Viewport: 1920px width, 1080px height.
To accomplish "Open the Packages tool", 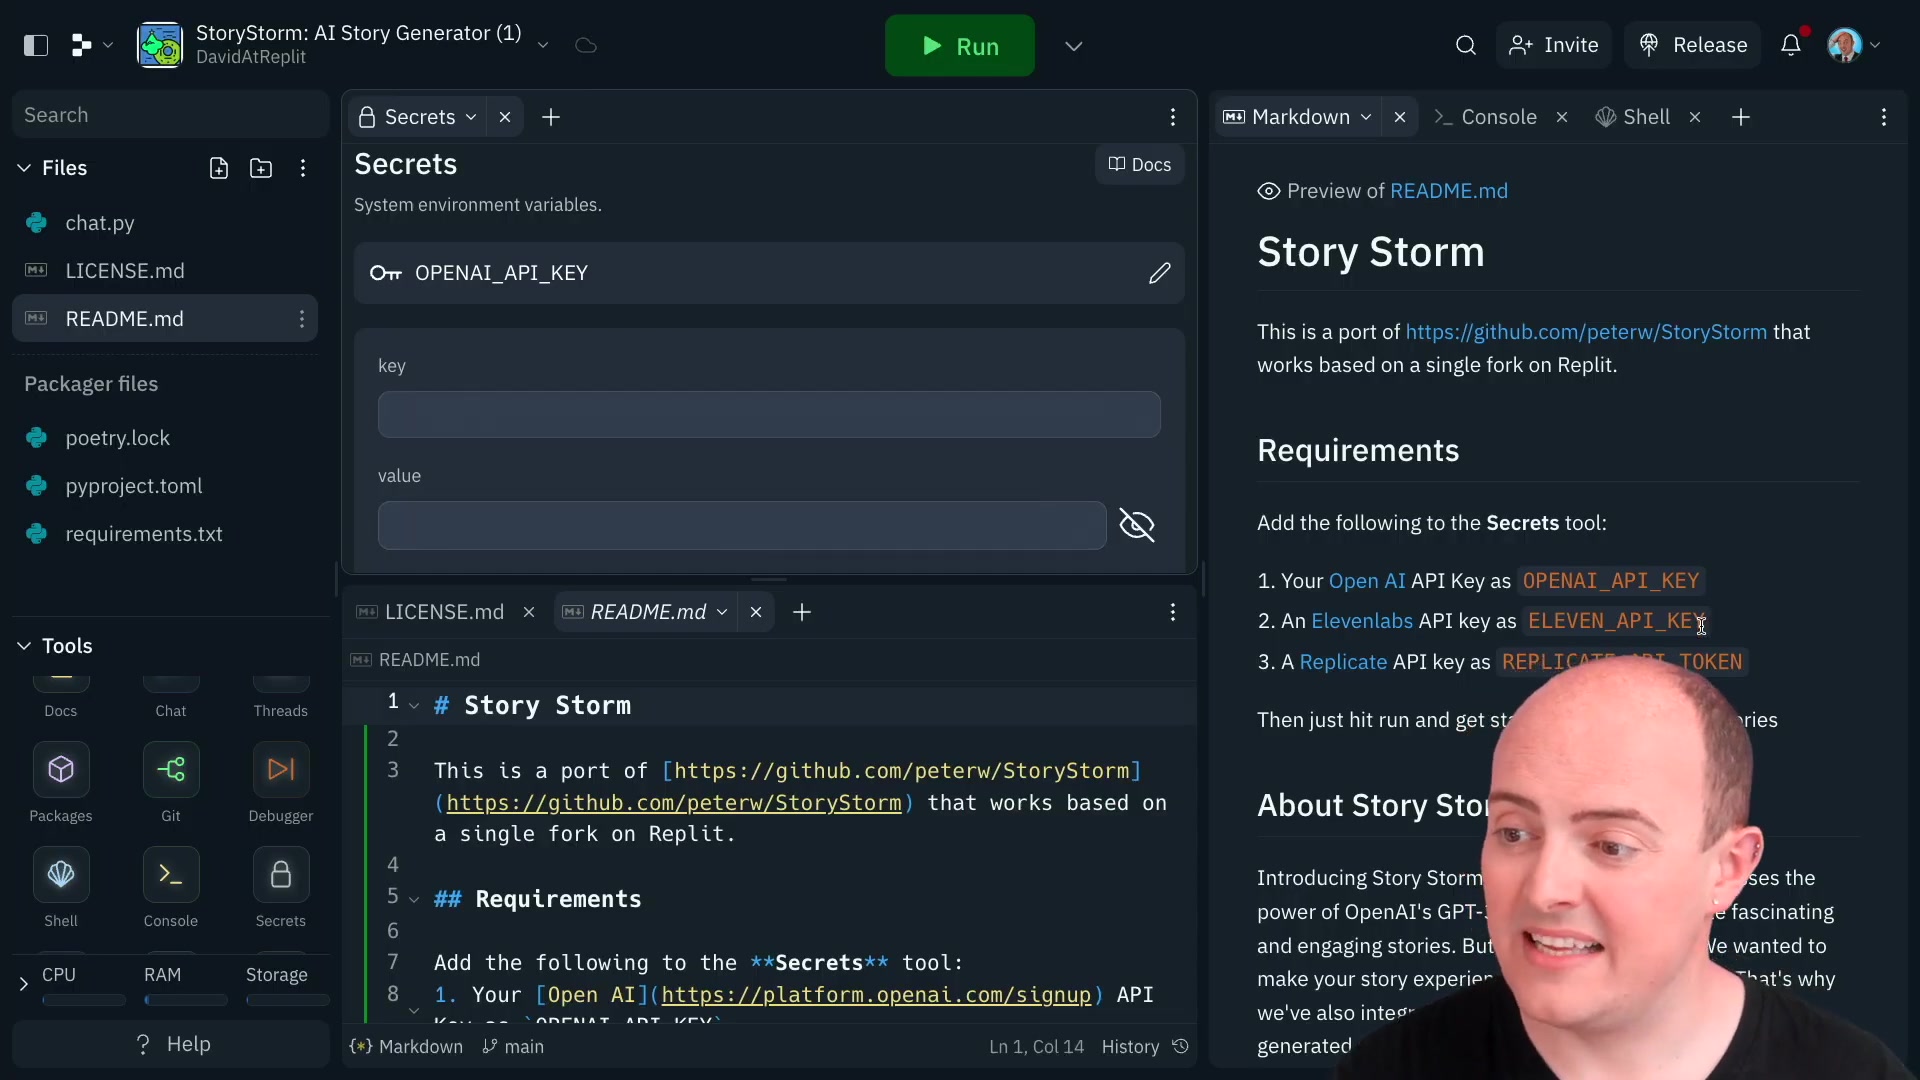I will [61, 783].
